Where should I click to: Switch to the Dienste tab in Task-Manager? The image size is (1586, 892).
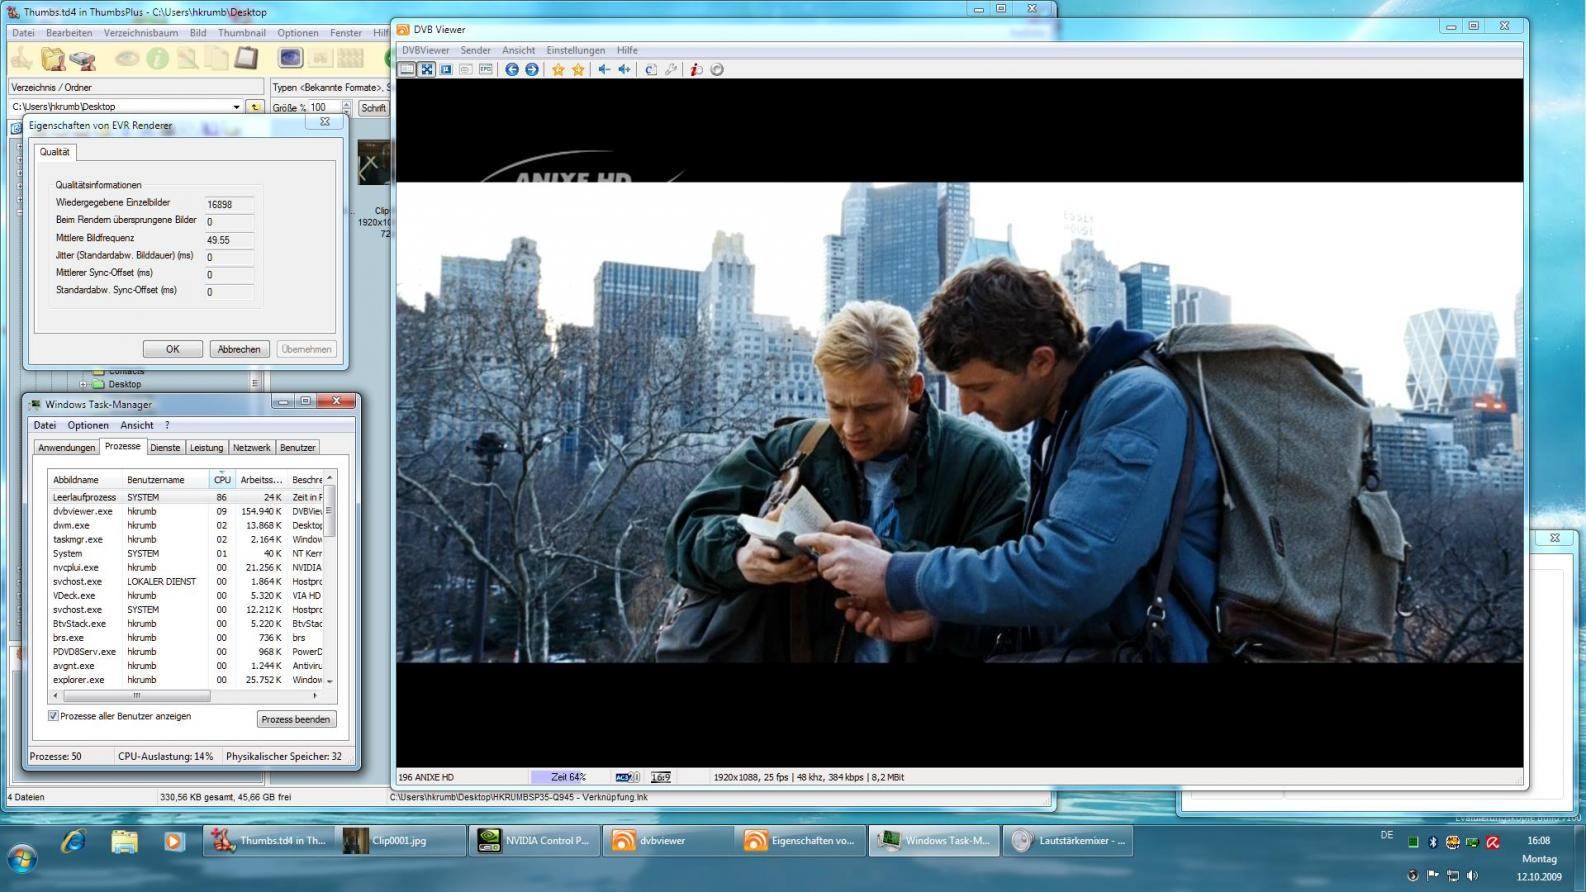pyautogui.click(x=165, y=448)
